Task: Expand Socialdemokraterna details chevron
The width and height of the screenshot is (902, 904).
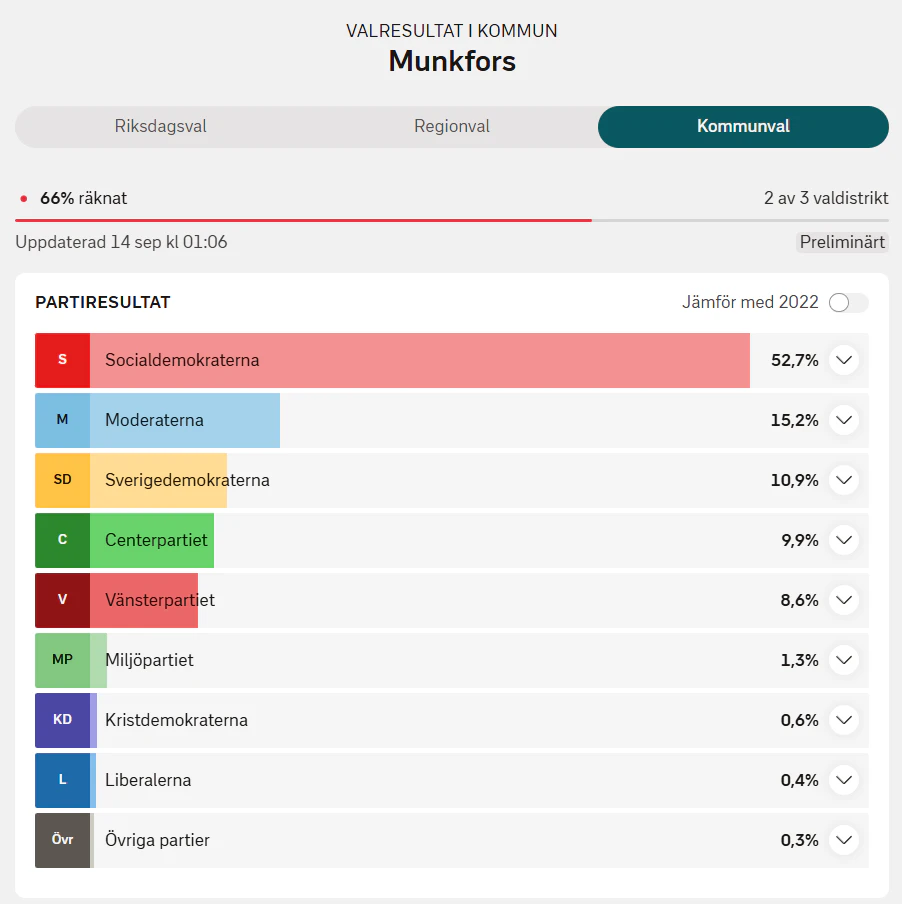Action: tap(844, 360)
